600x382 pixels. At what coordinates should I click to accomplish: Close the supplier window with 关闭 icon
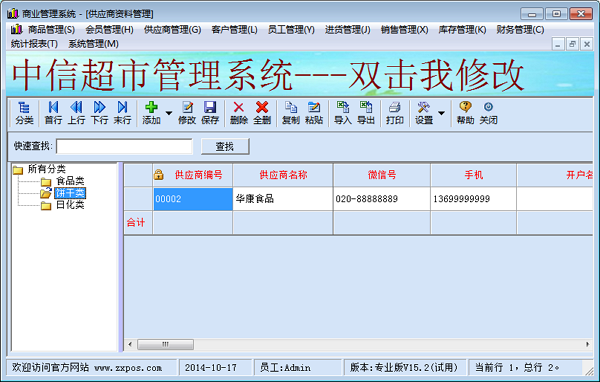pyautogui.click(x=489, y=113)
